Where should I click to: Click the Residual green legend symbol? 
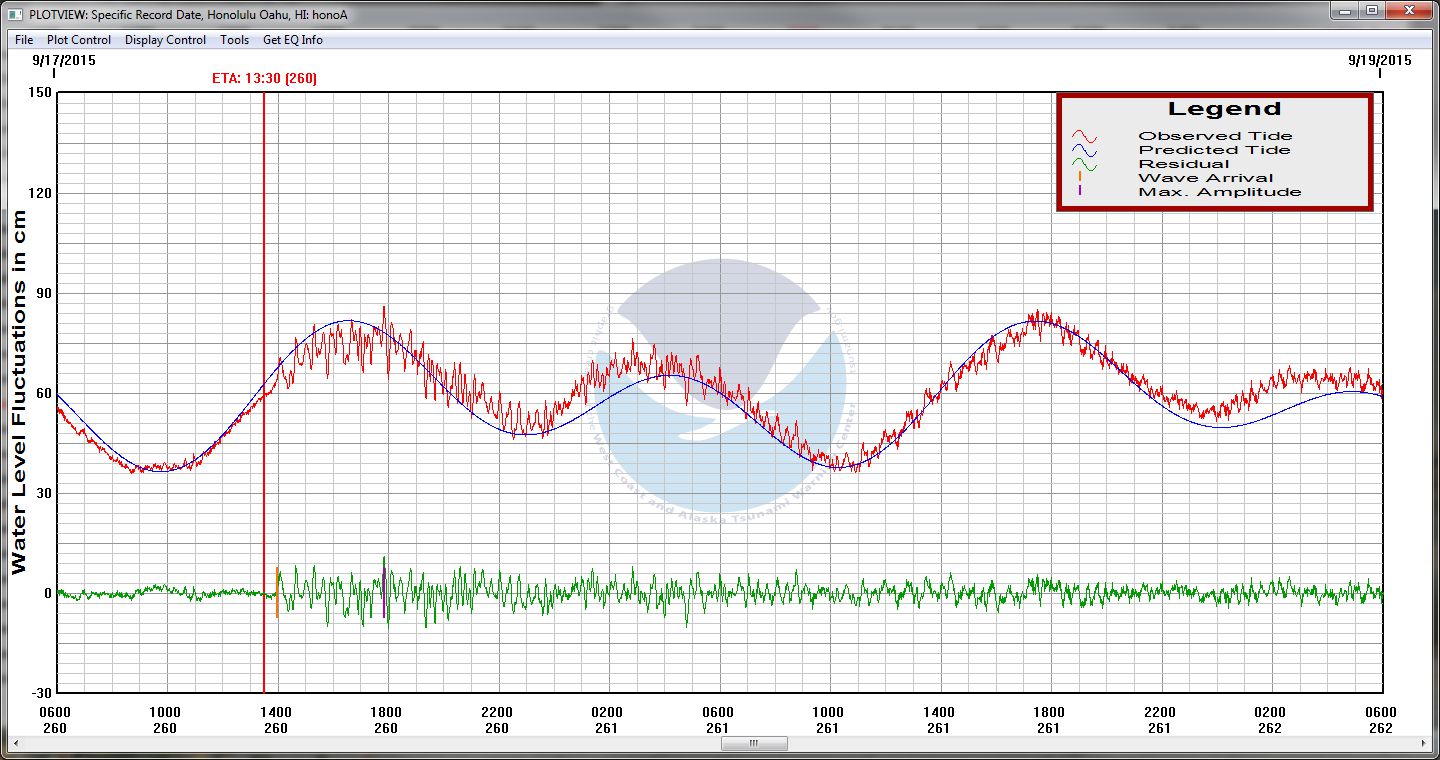(x=1084, y=165)
